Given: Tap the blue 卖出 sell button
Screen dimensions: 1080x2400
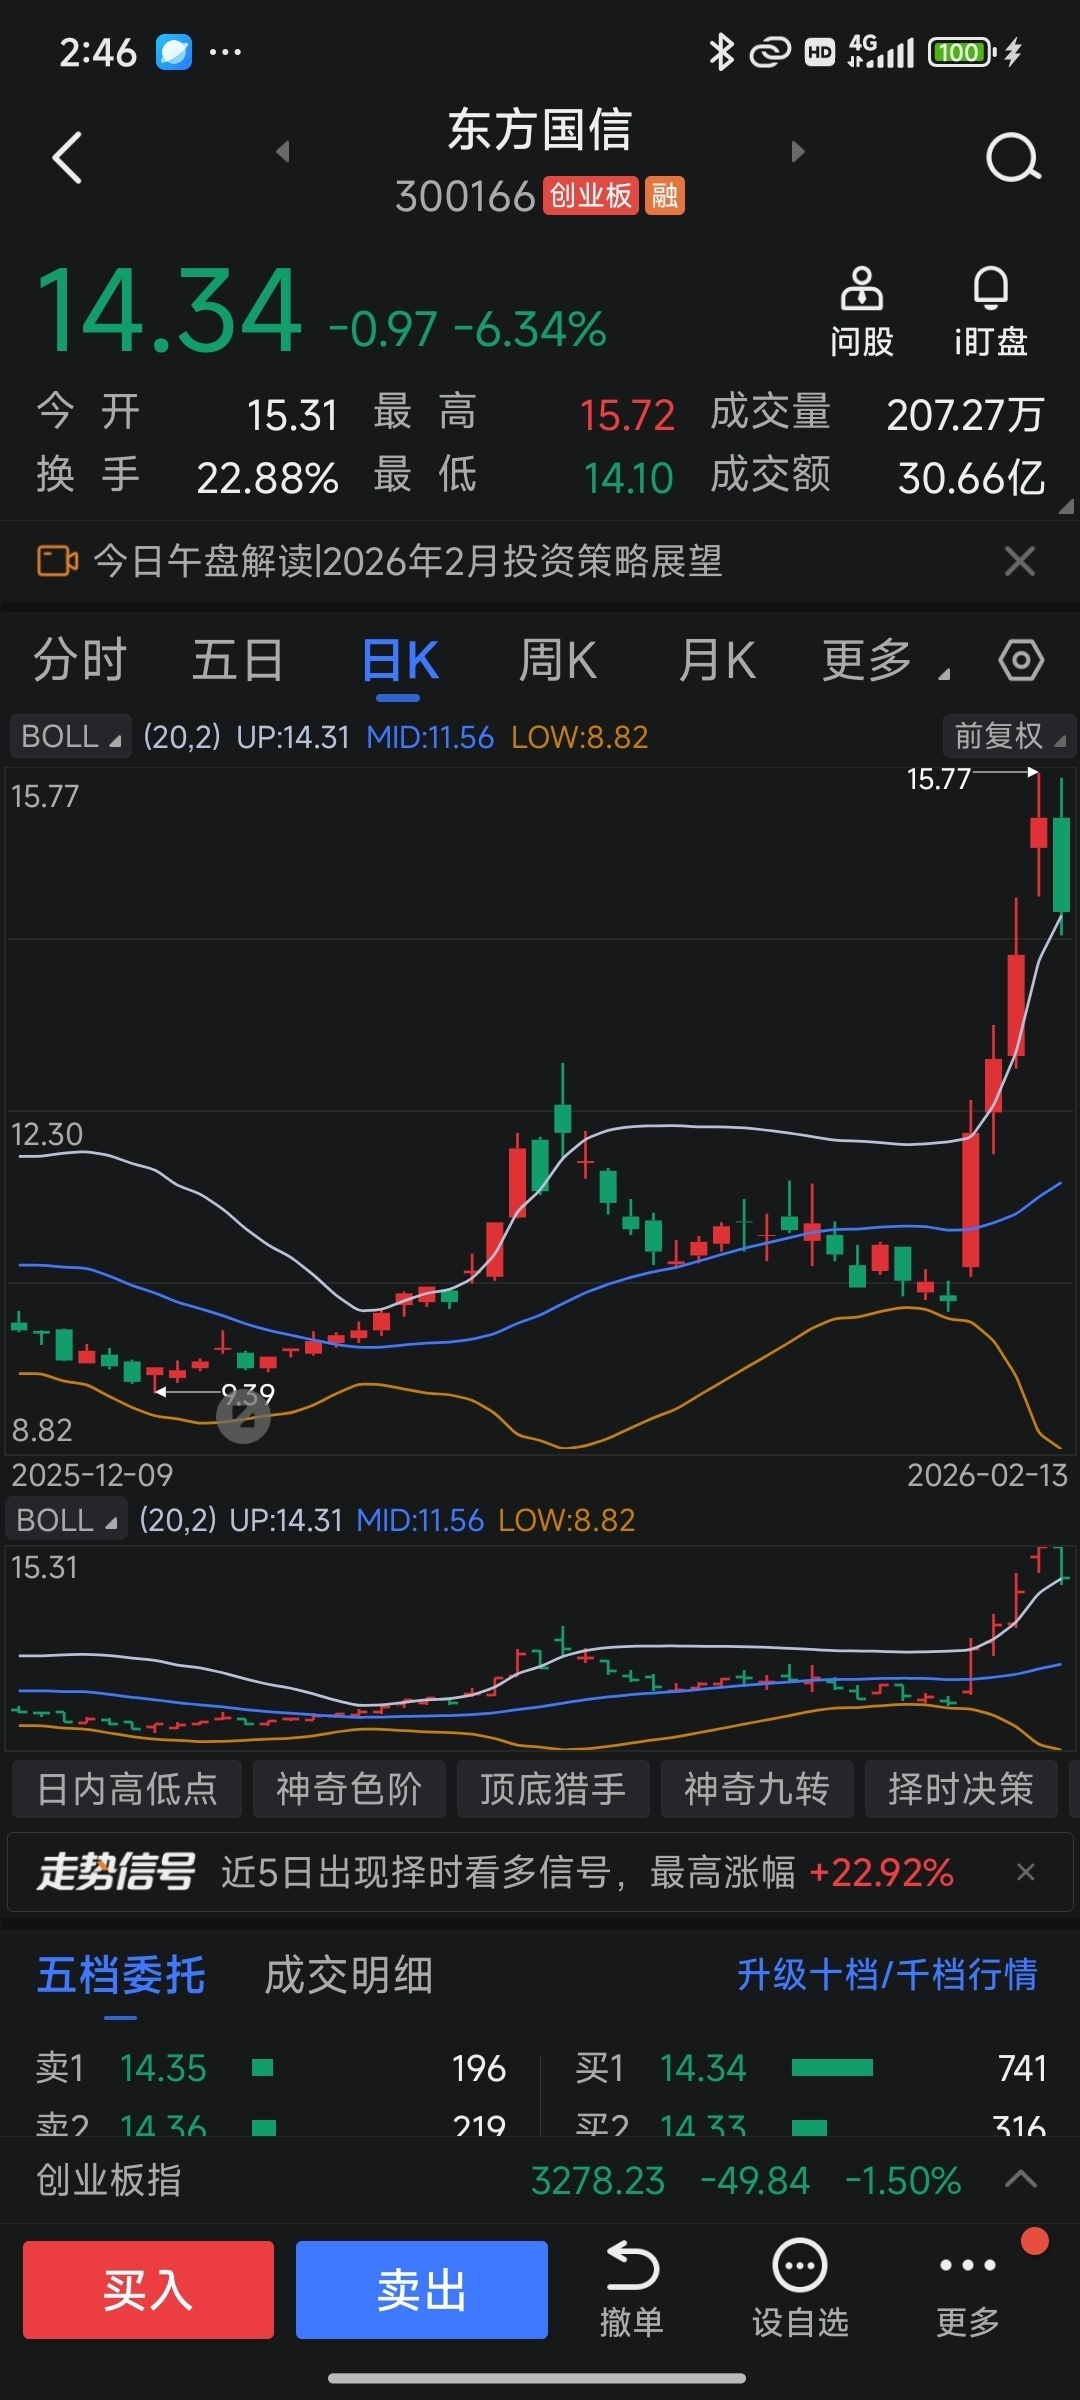Looking at the screenshot, I should pyautogui.click(x=422, y=2290).
